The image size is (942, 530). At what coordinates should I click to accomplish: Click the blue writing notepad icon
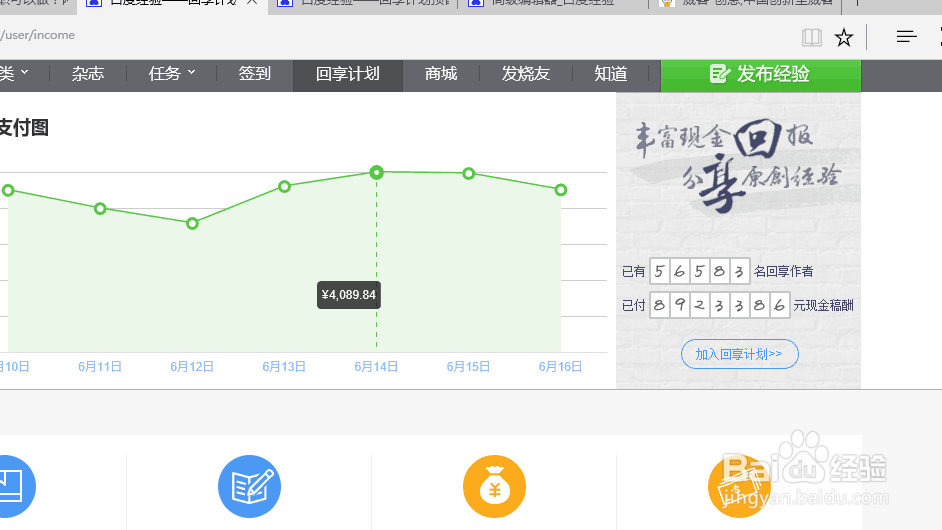pyautogui.click(x=249, y=486)
